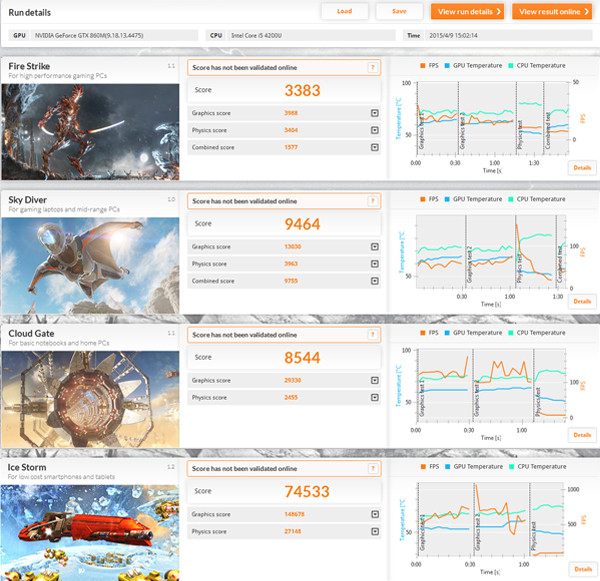Toggle CPU Temperature legend in Cloud Gate chart
The height and width of the screenshot is (581, 600).
click(x=537, y=333)
